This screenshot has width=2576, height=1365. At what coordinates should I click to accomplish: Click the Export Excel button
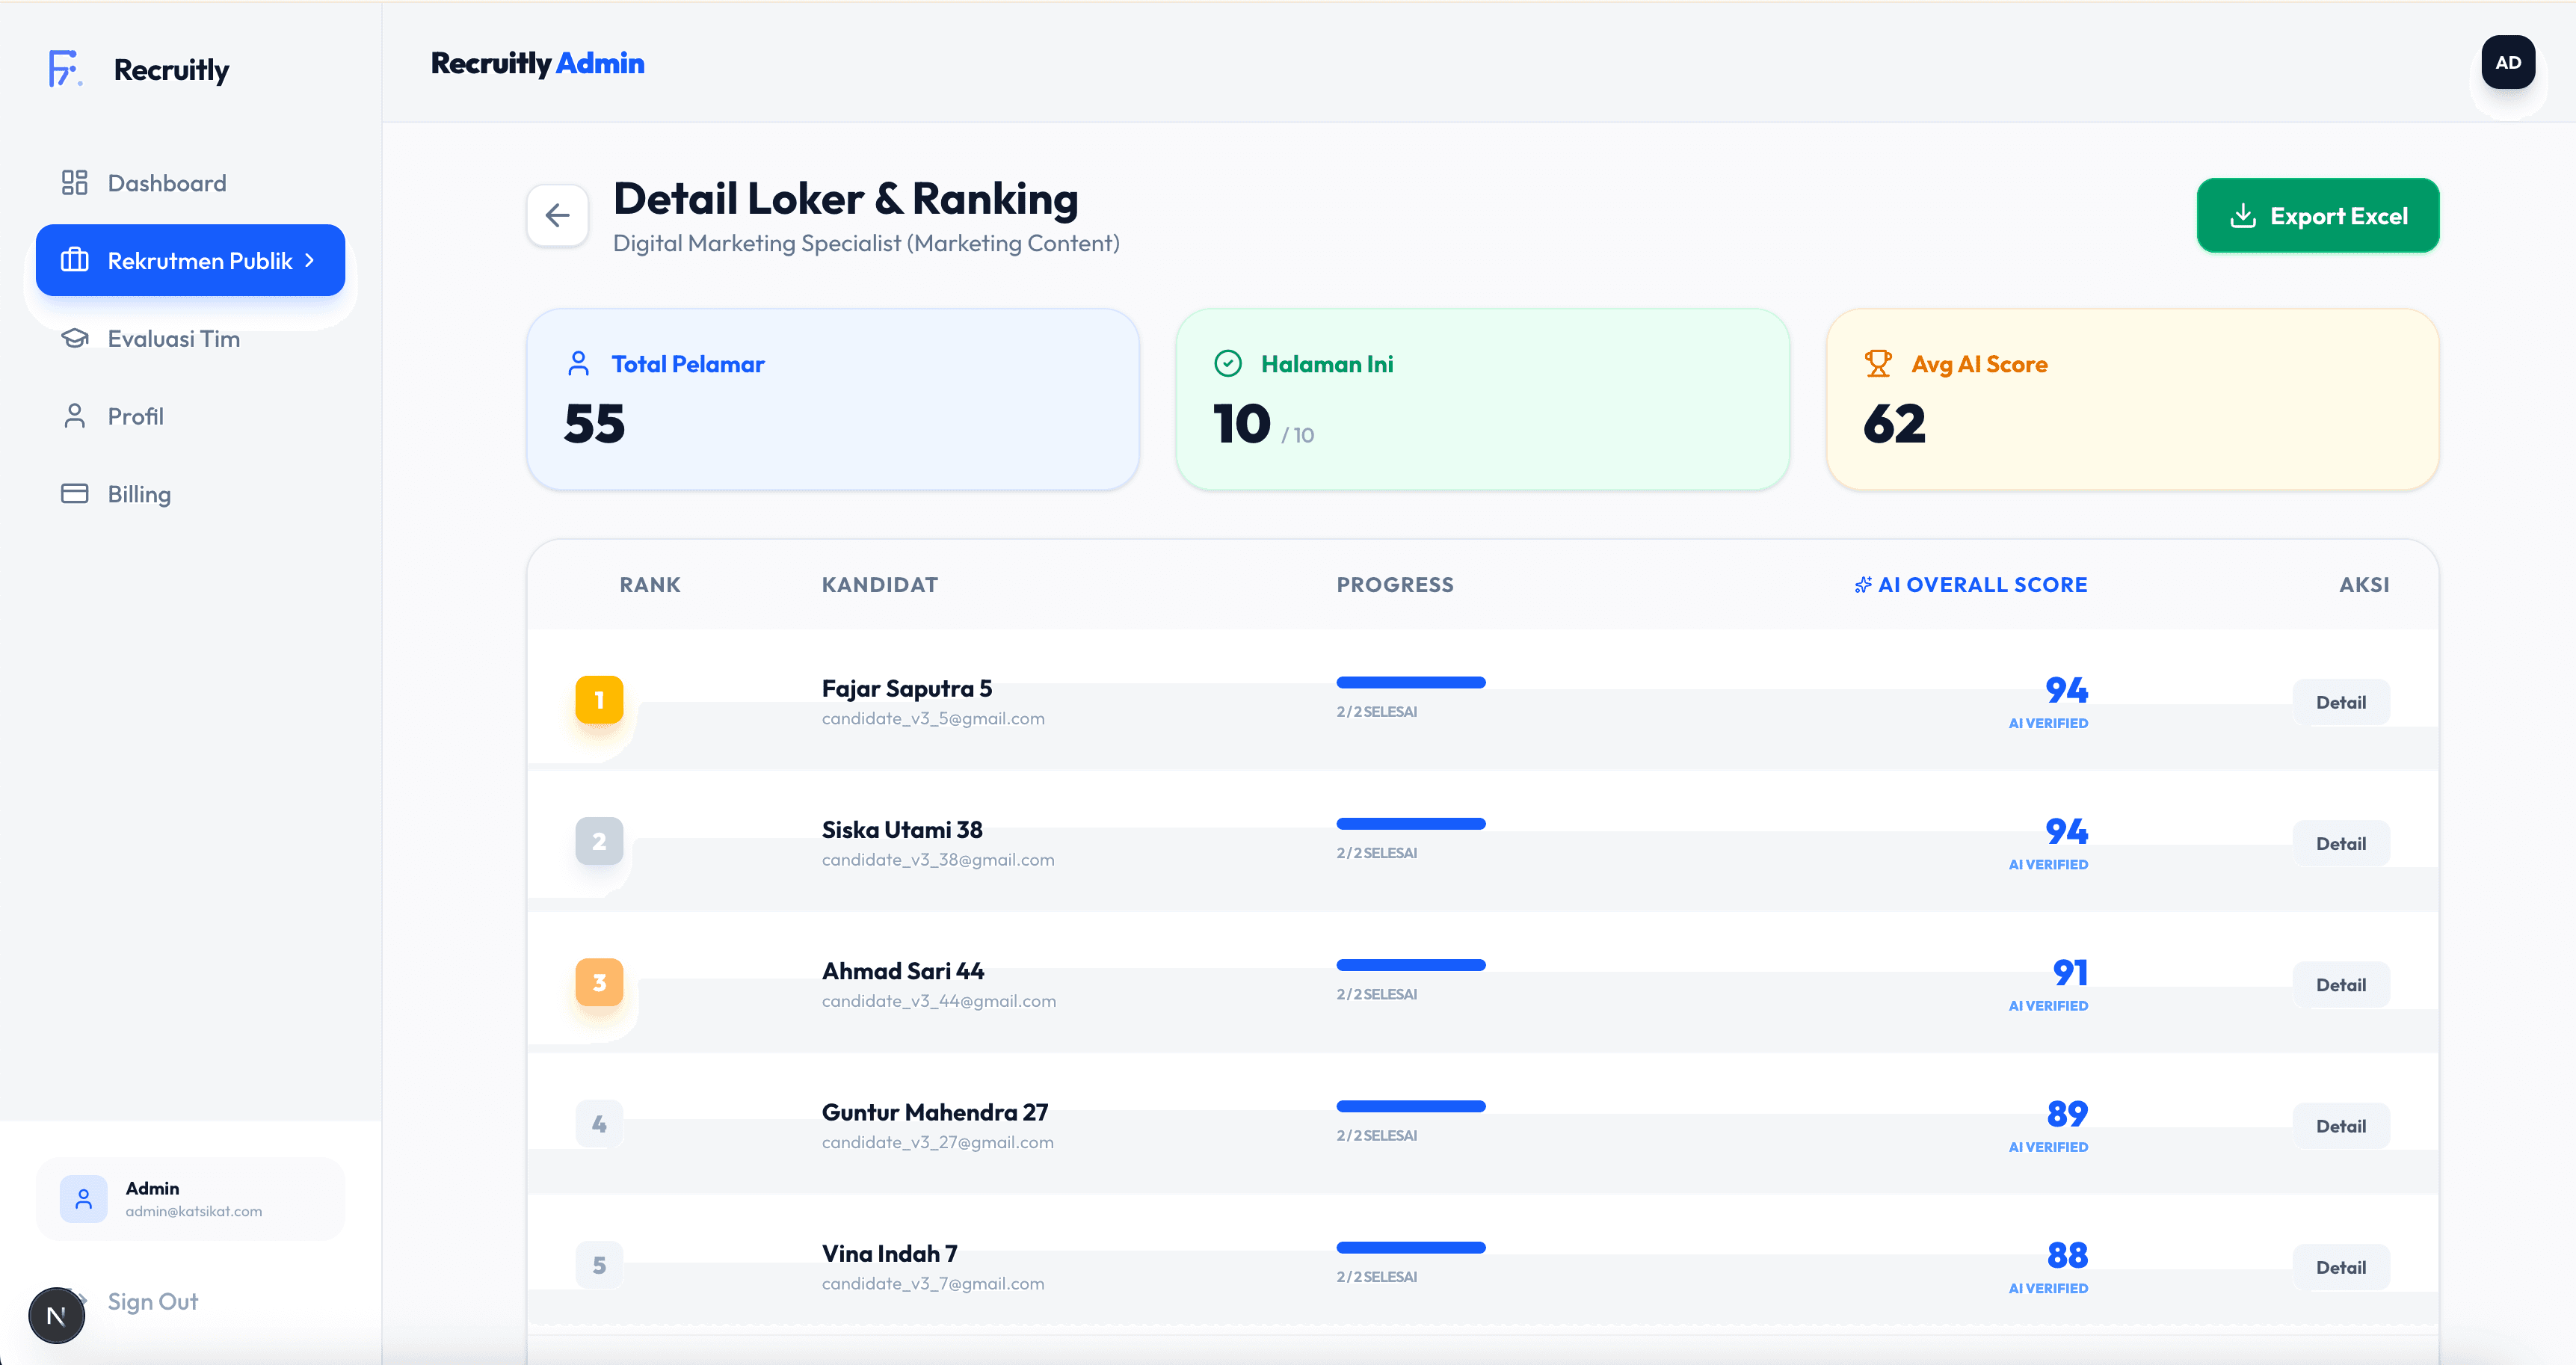click(2317, 215)
